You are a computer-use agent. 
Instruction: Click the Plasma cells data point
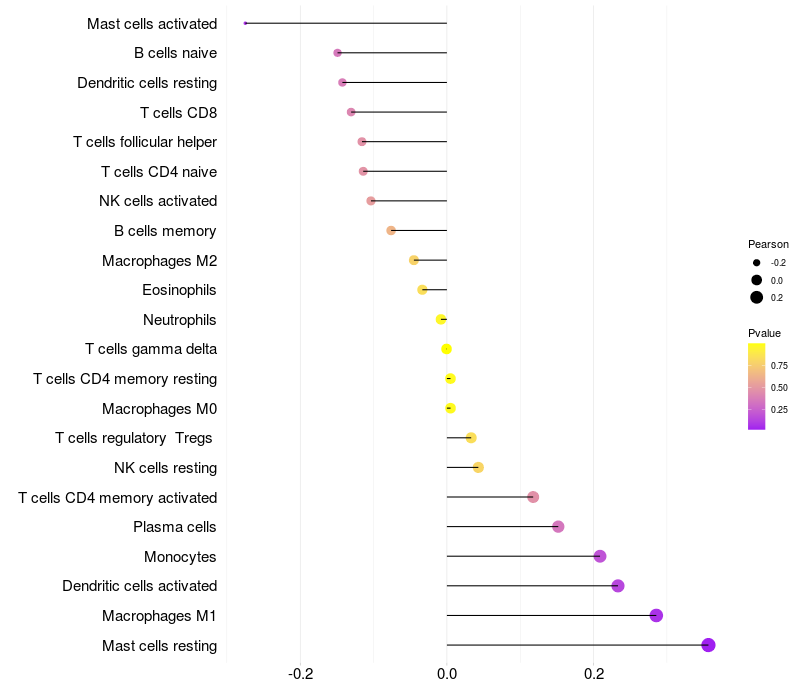[558, 527]
